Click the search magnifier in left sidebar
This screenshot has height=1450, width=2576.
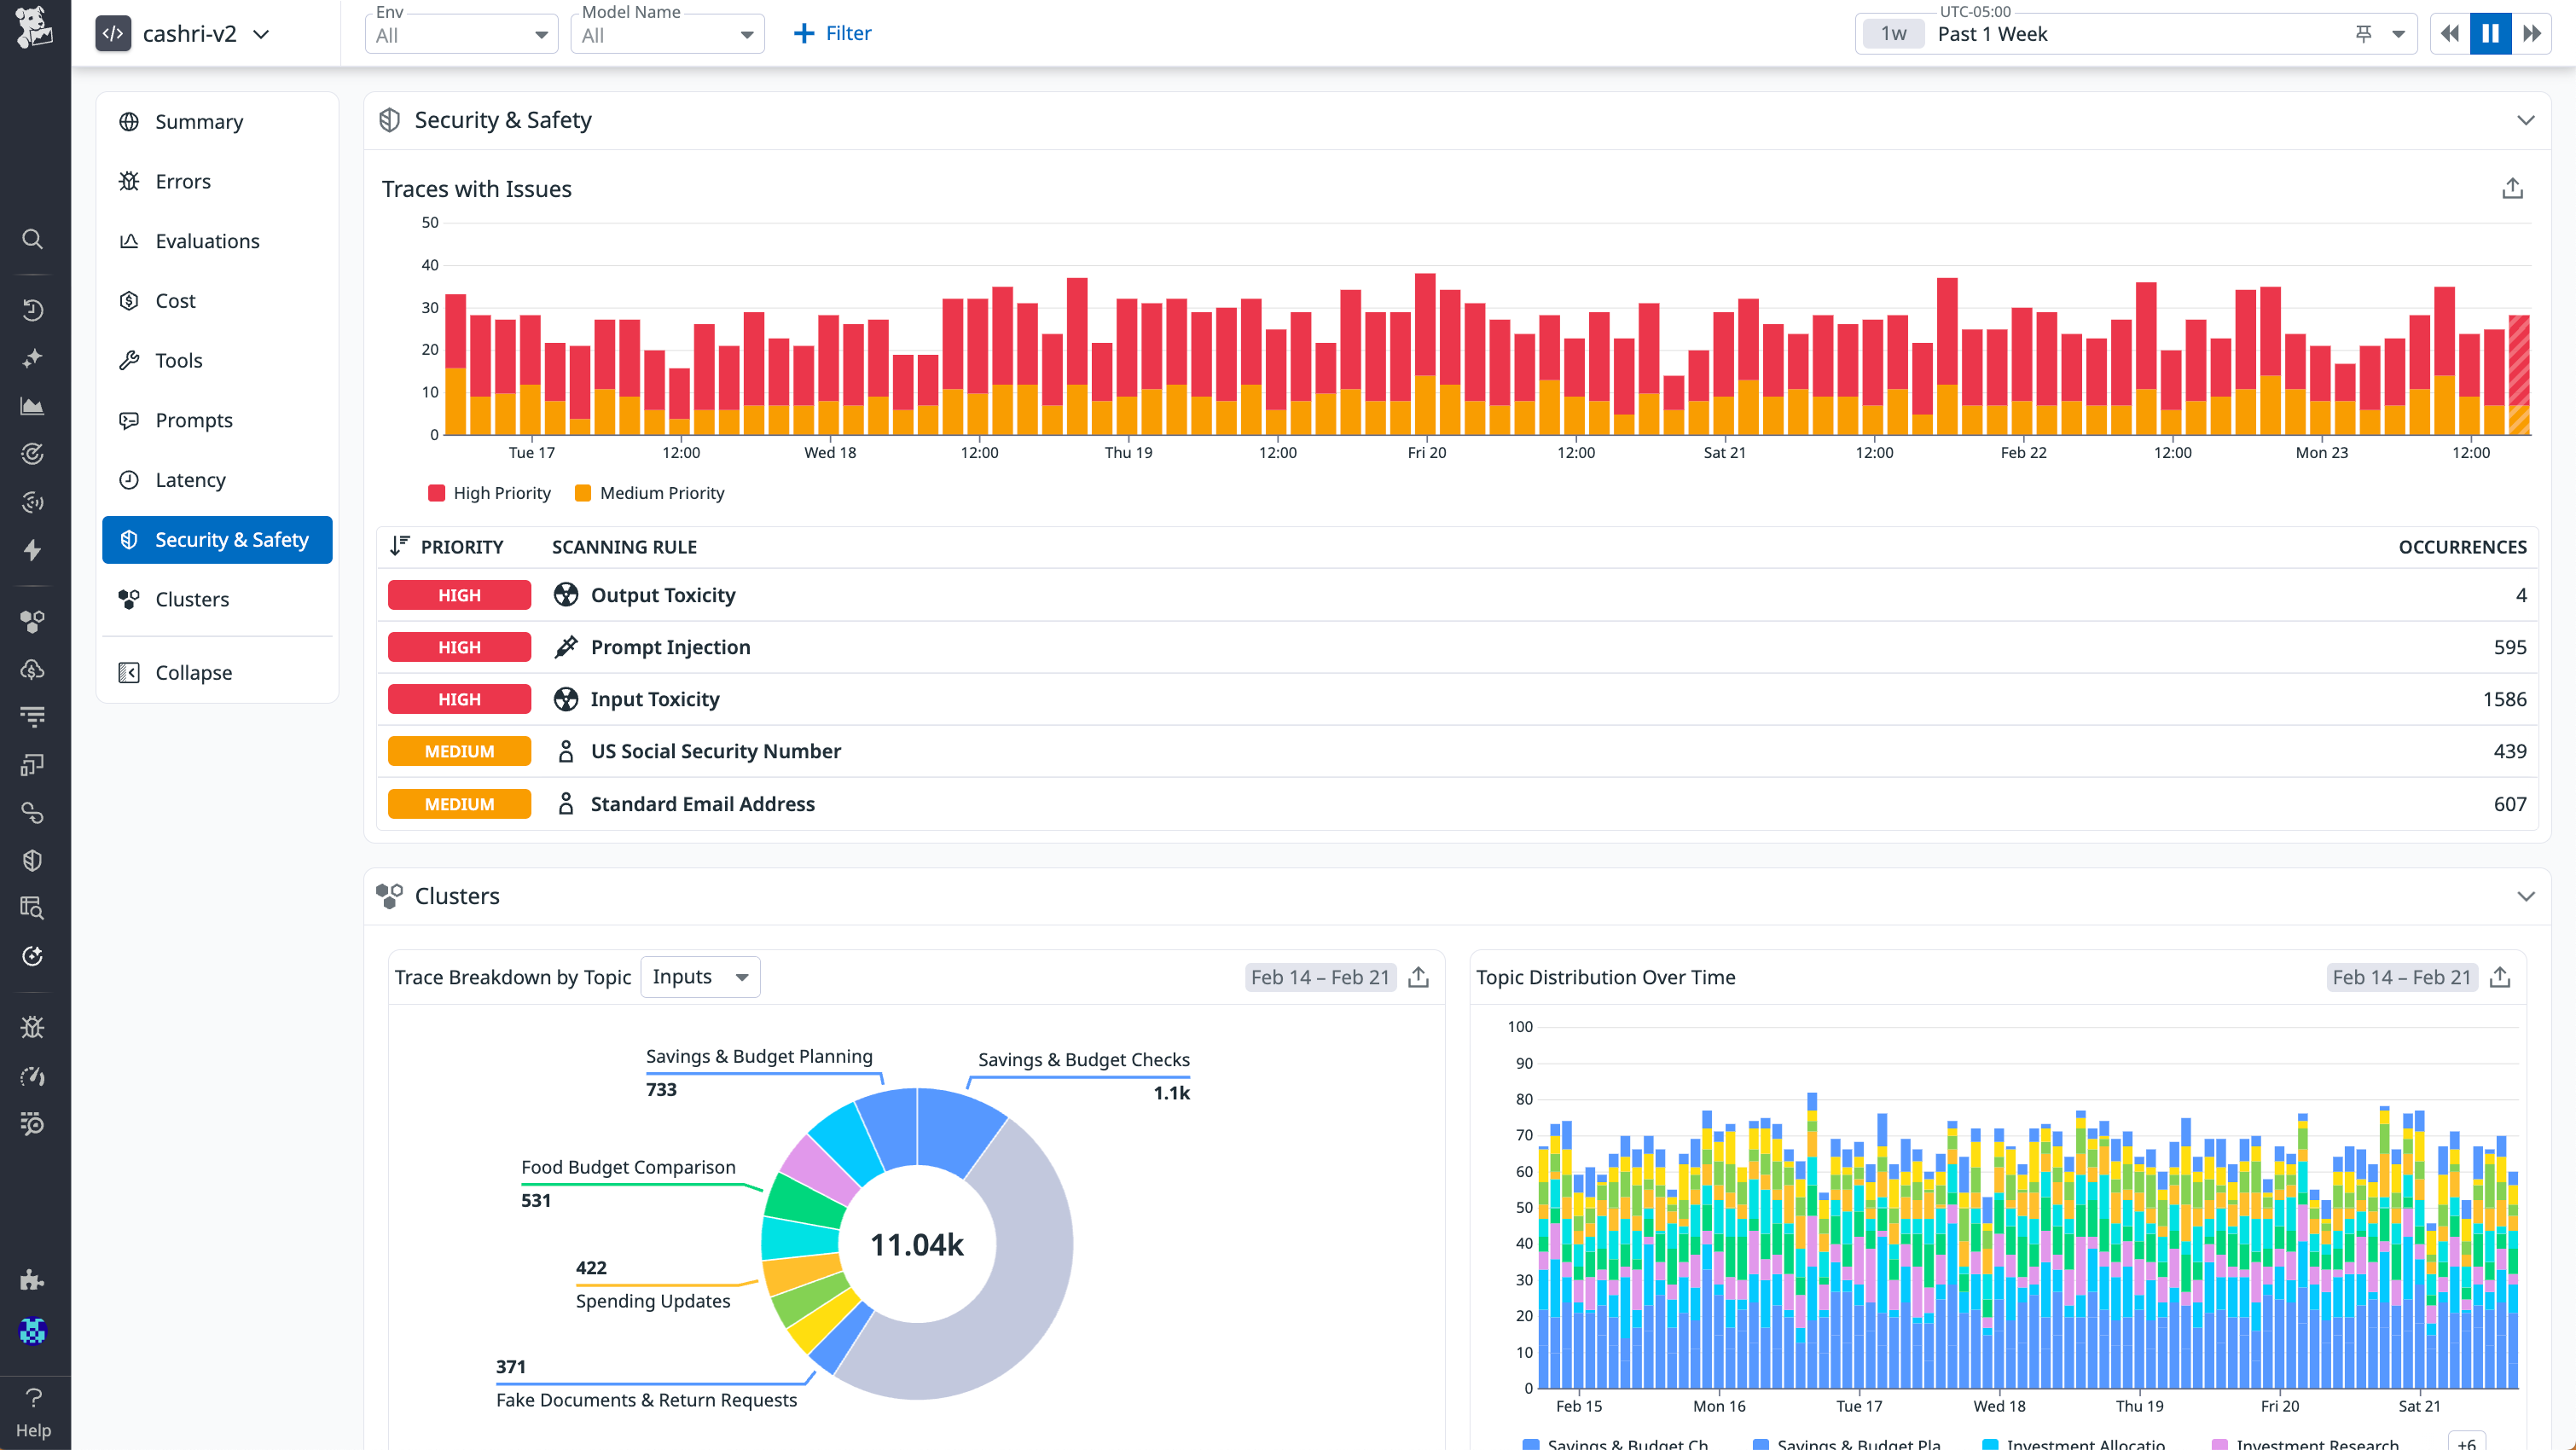click(33, 239)
